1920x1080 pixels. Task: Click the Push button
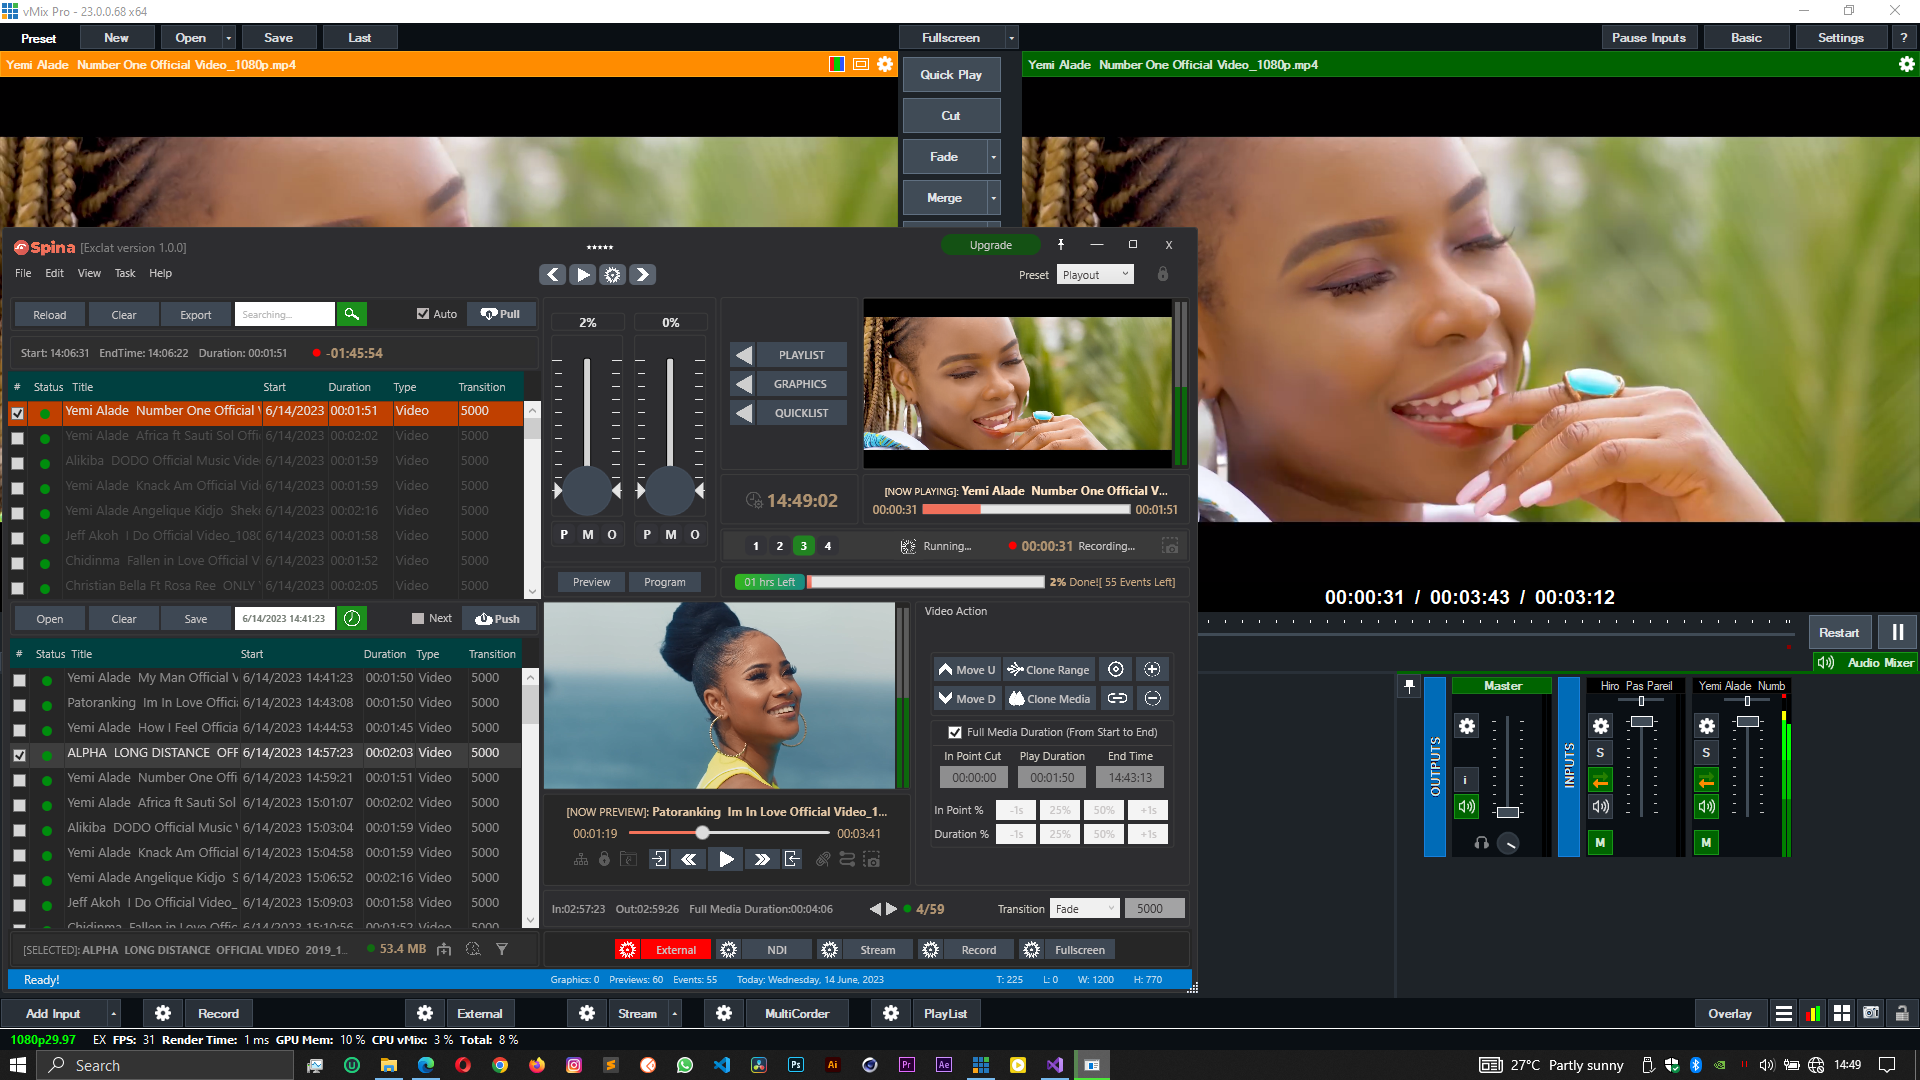[x=498, y=619]
